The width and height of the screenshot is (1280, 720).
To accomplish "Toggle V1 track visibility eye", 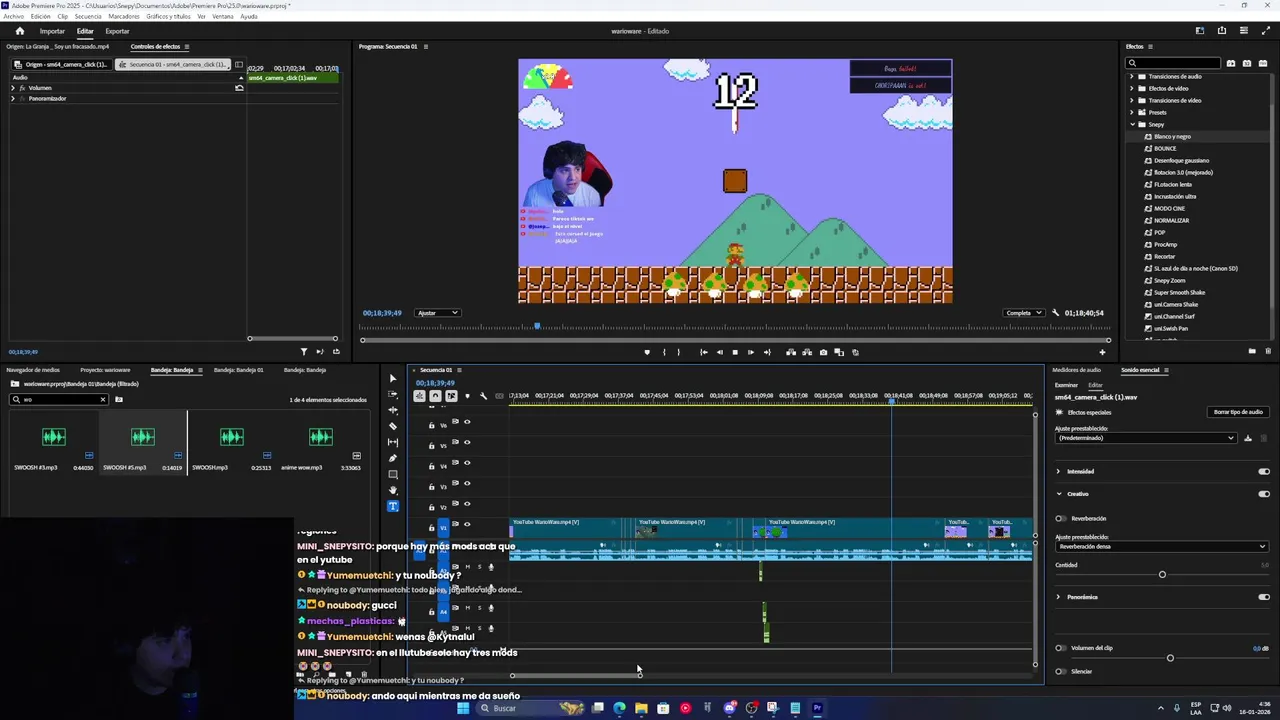I will point(466,524).
